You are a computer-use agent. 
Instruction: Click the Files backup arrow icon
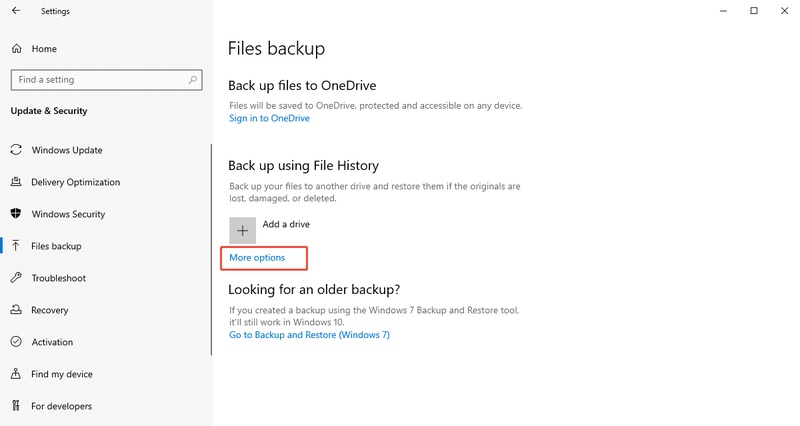pyautogui.click(x=16, y=245)
